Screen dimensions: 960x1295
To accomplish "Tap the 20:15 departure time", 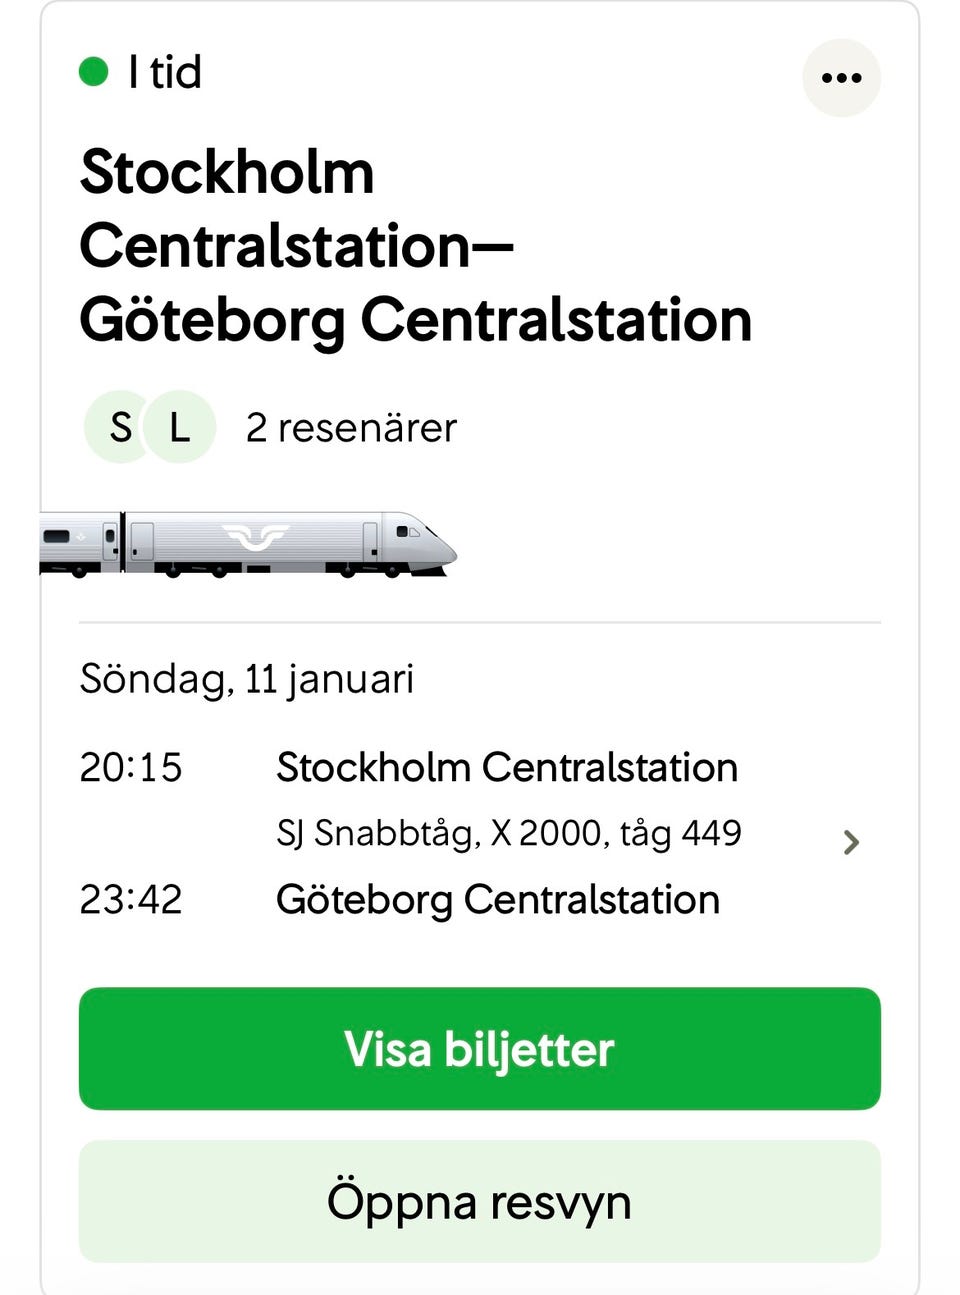I will point(131,768).
